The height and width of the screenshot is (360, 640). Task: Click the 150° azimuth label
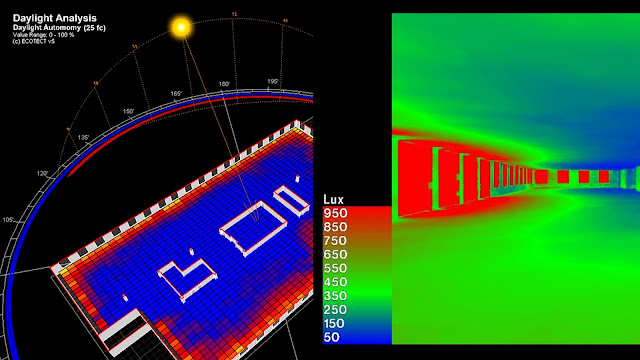pyautogui.click(x=129, y=111)
